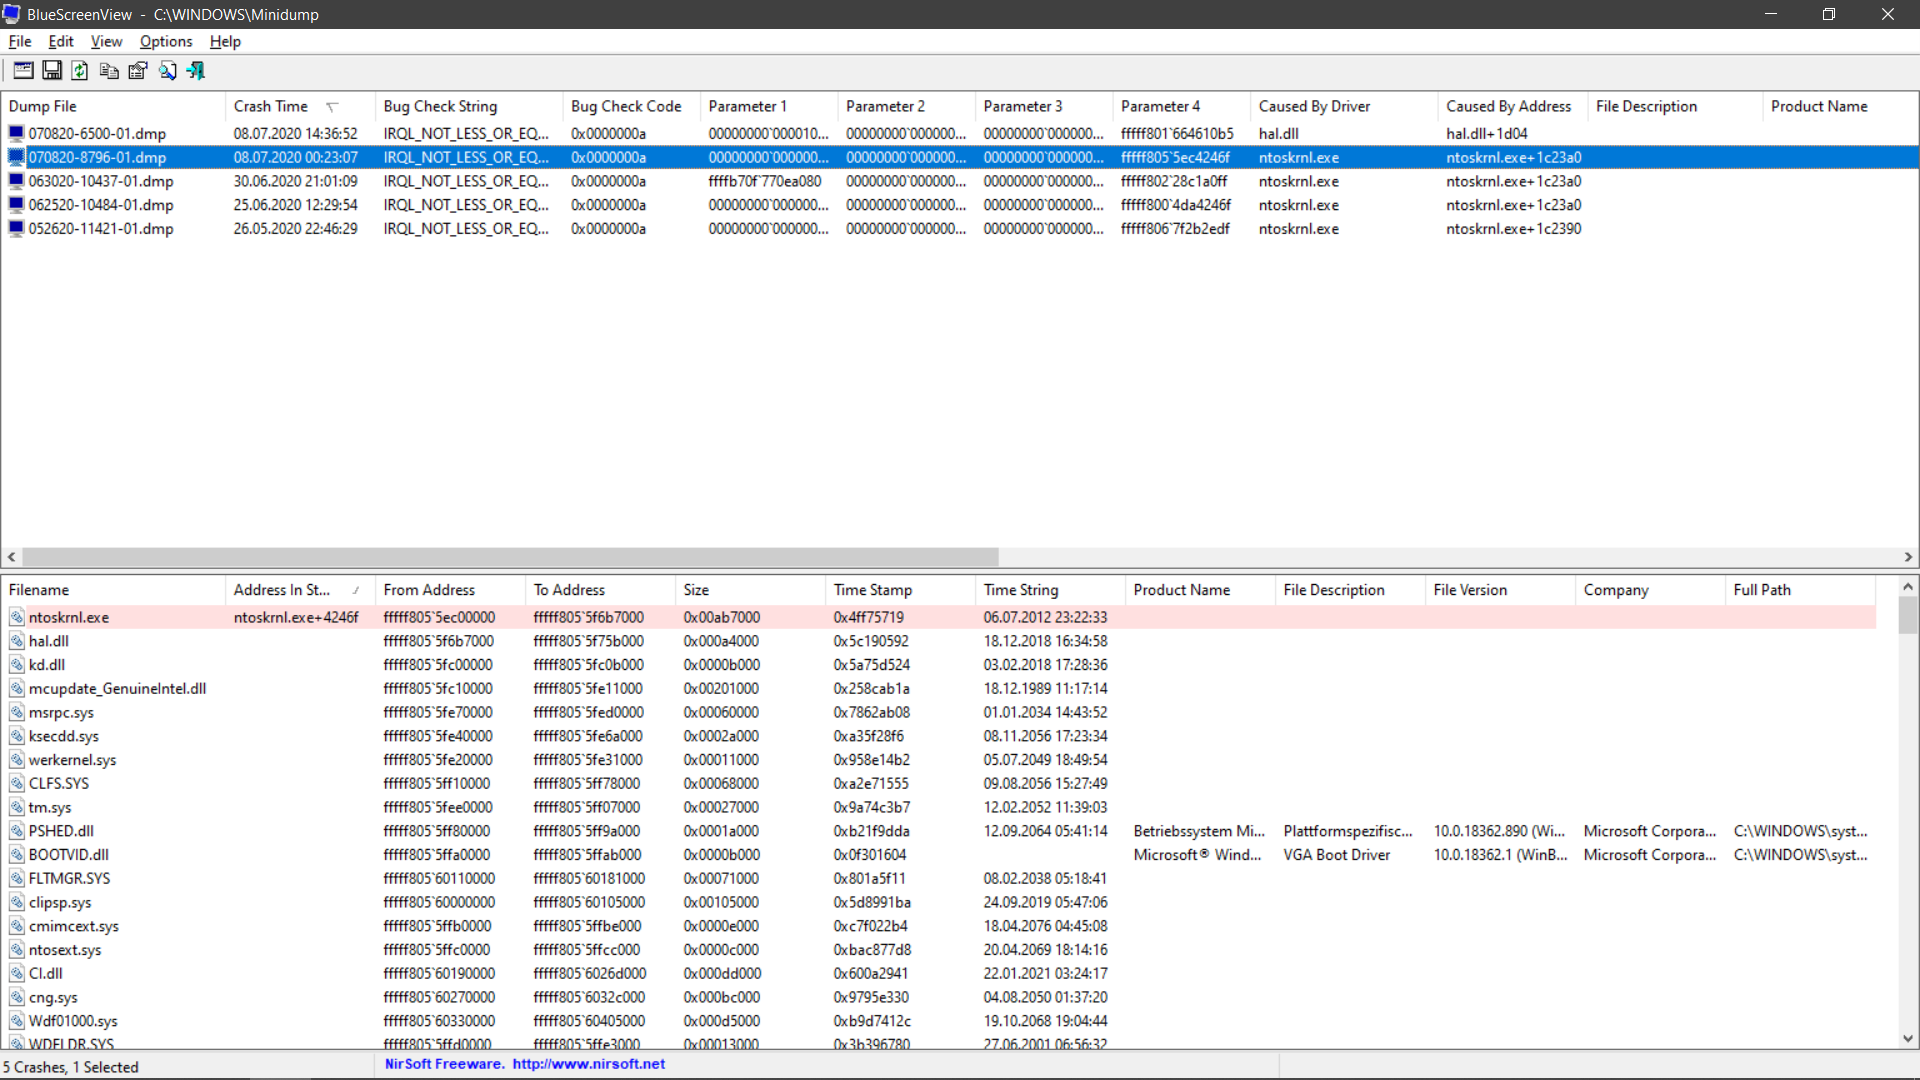Select dump file 070820-6500-01.dmp
The image size is (1920, 1080).
97,134
